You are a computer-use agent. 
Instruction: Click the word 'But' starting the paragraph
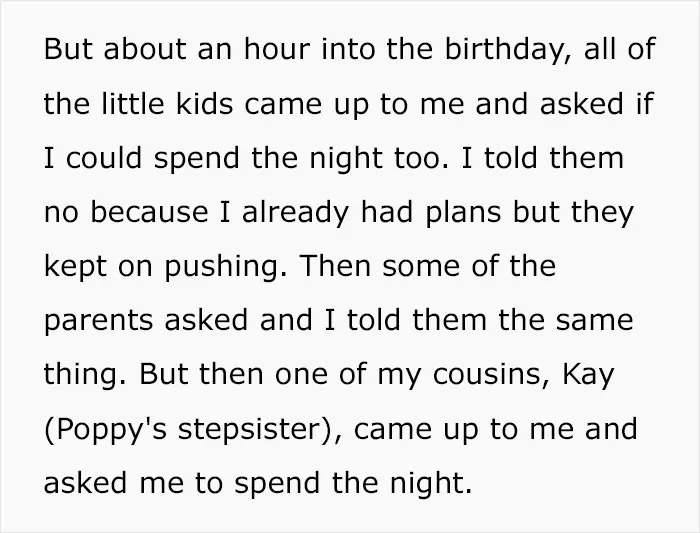pos(68,49)
